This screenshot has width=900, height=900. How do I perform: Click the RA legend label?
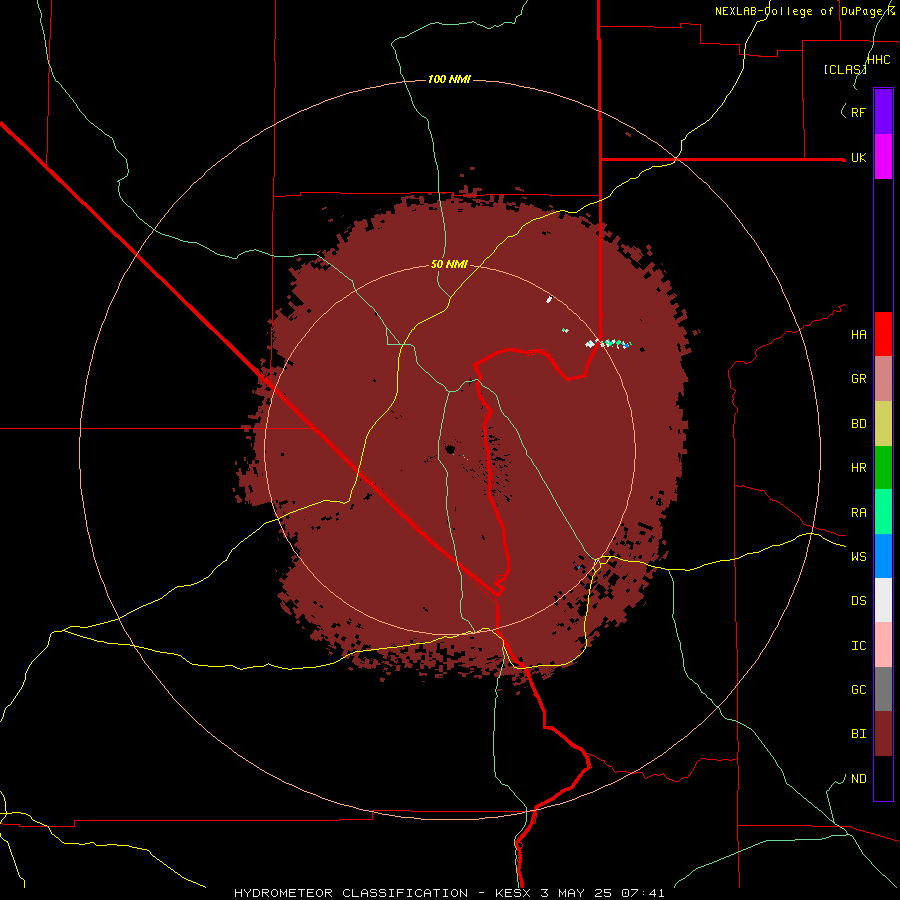[858, 512]
